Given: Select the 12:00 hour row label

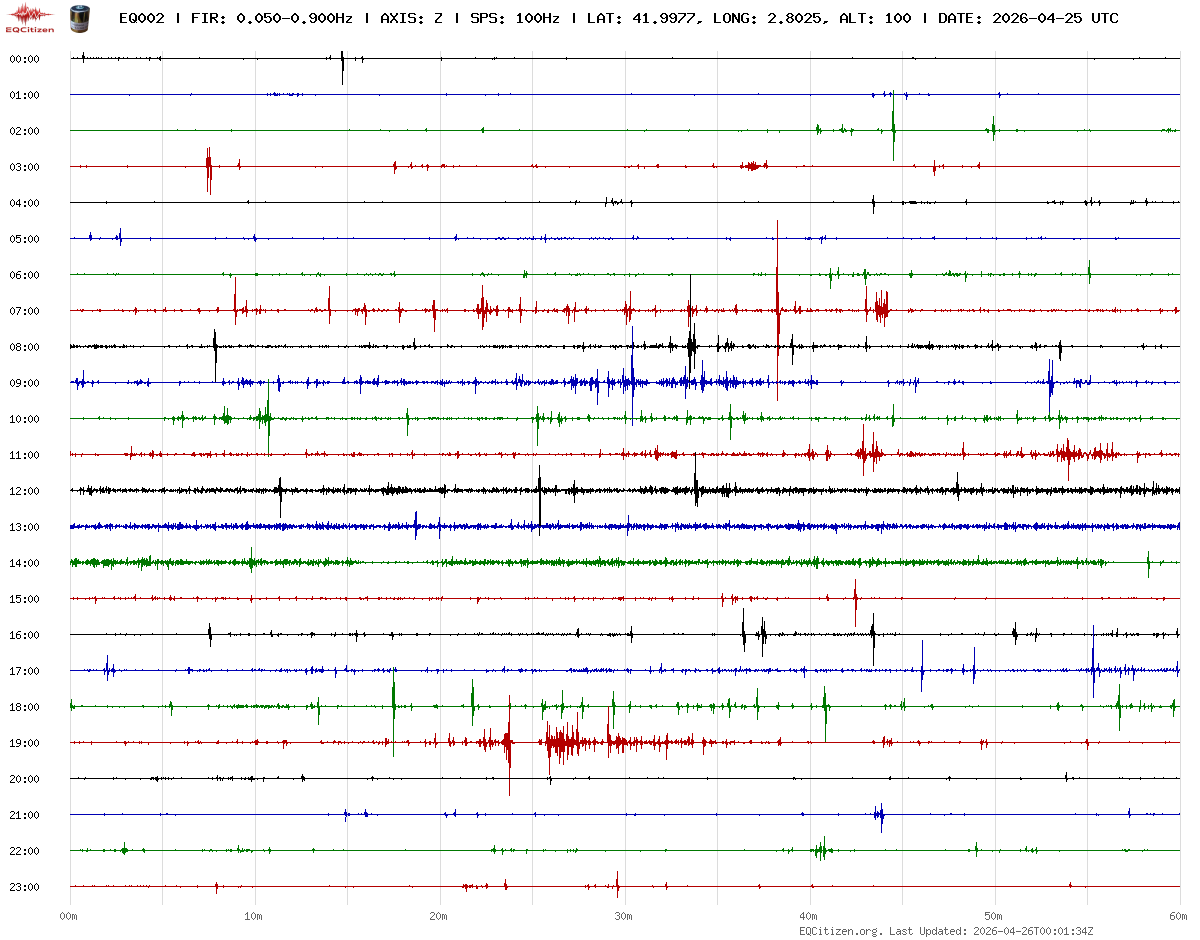Looking at the screenshot, I should point(24,491).
